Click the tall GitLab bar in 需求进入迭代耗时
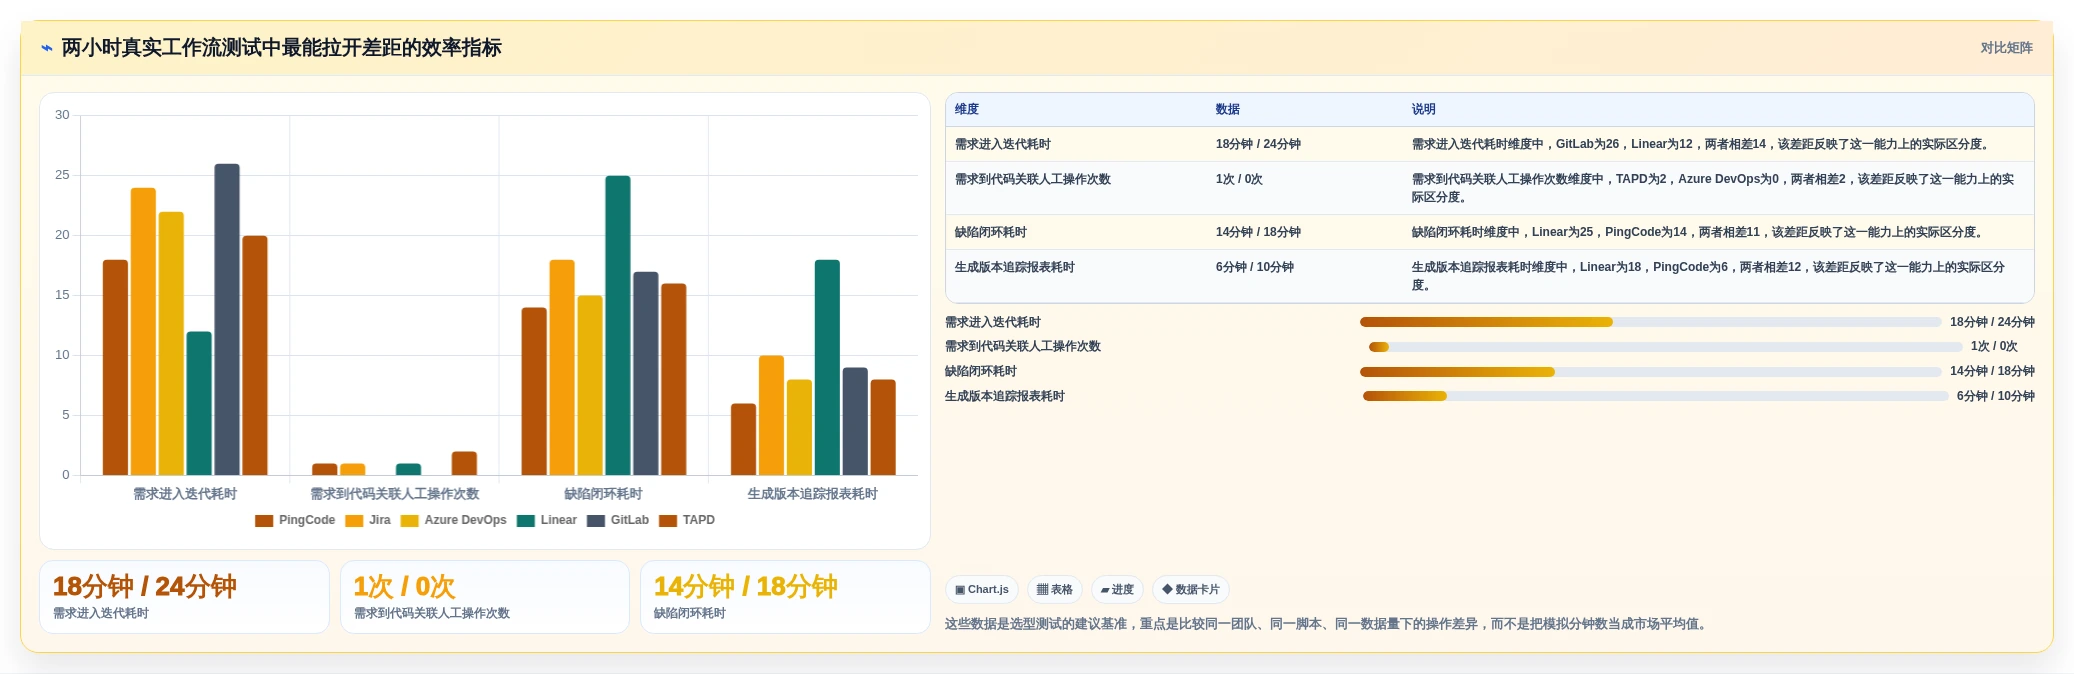 click(x=227, y=320)
